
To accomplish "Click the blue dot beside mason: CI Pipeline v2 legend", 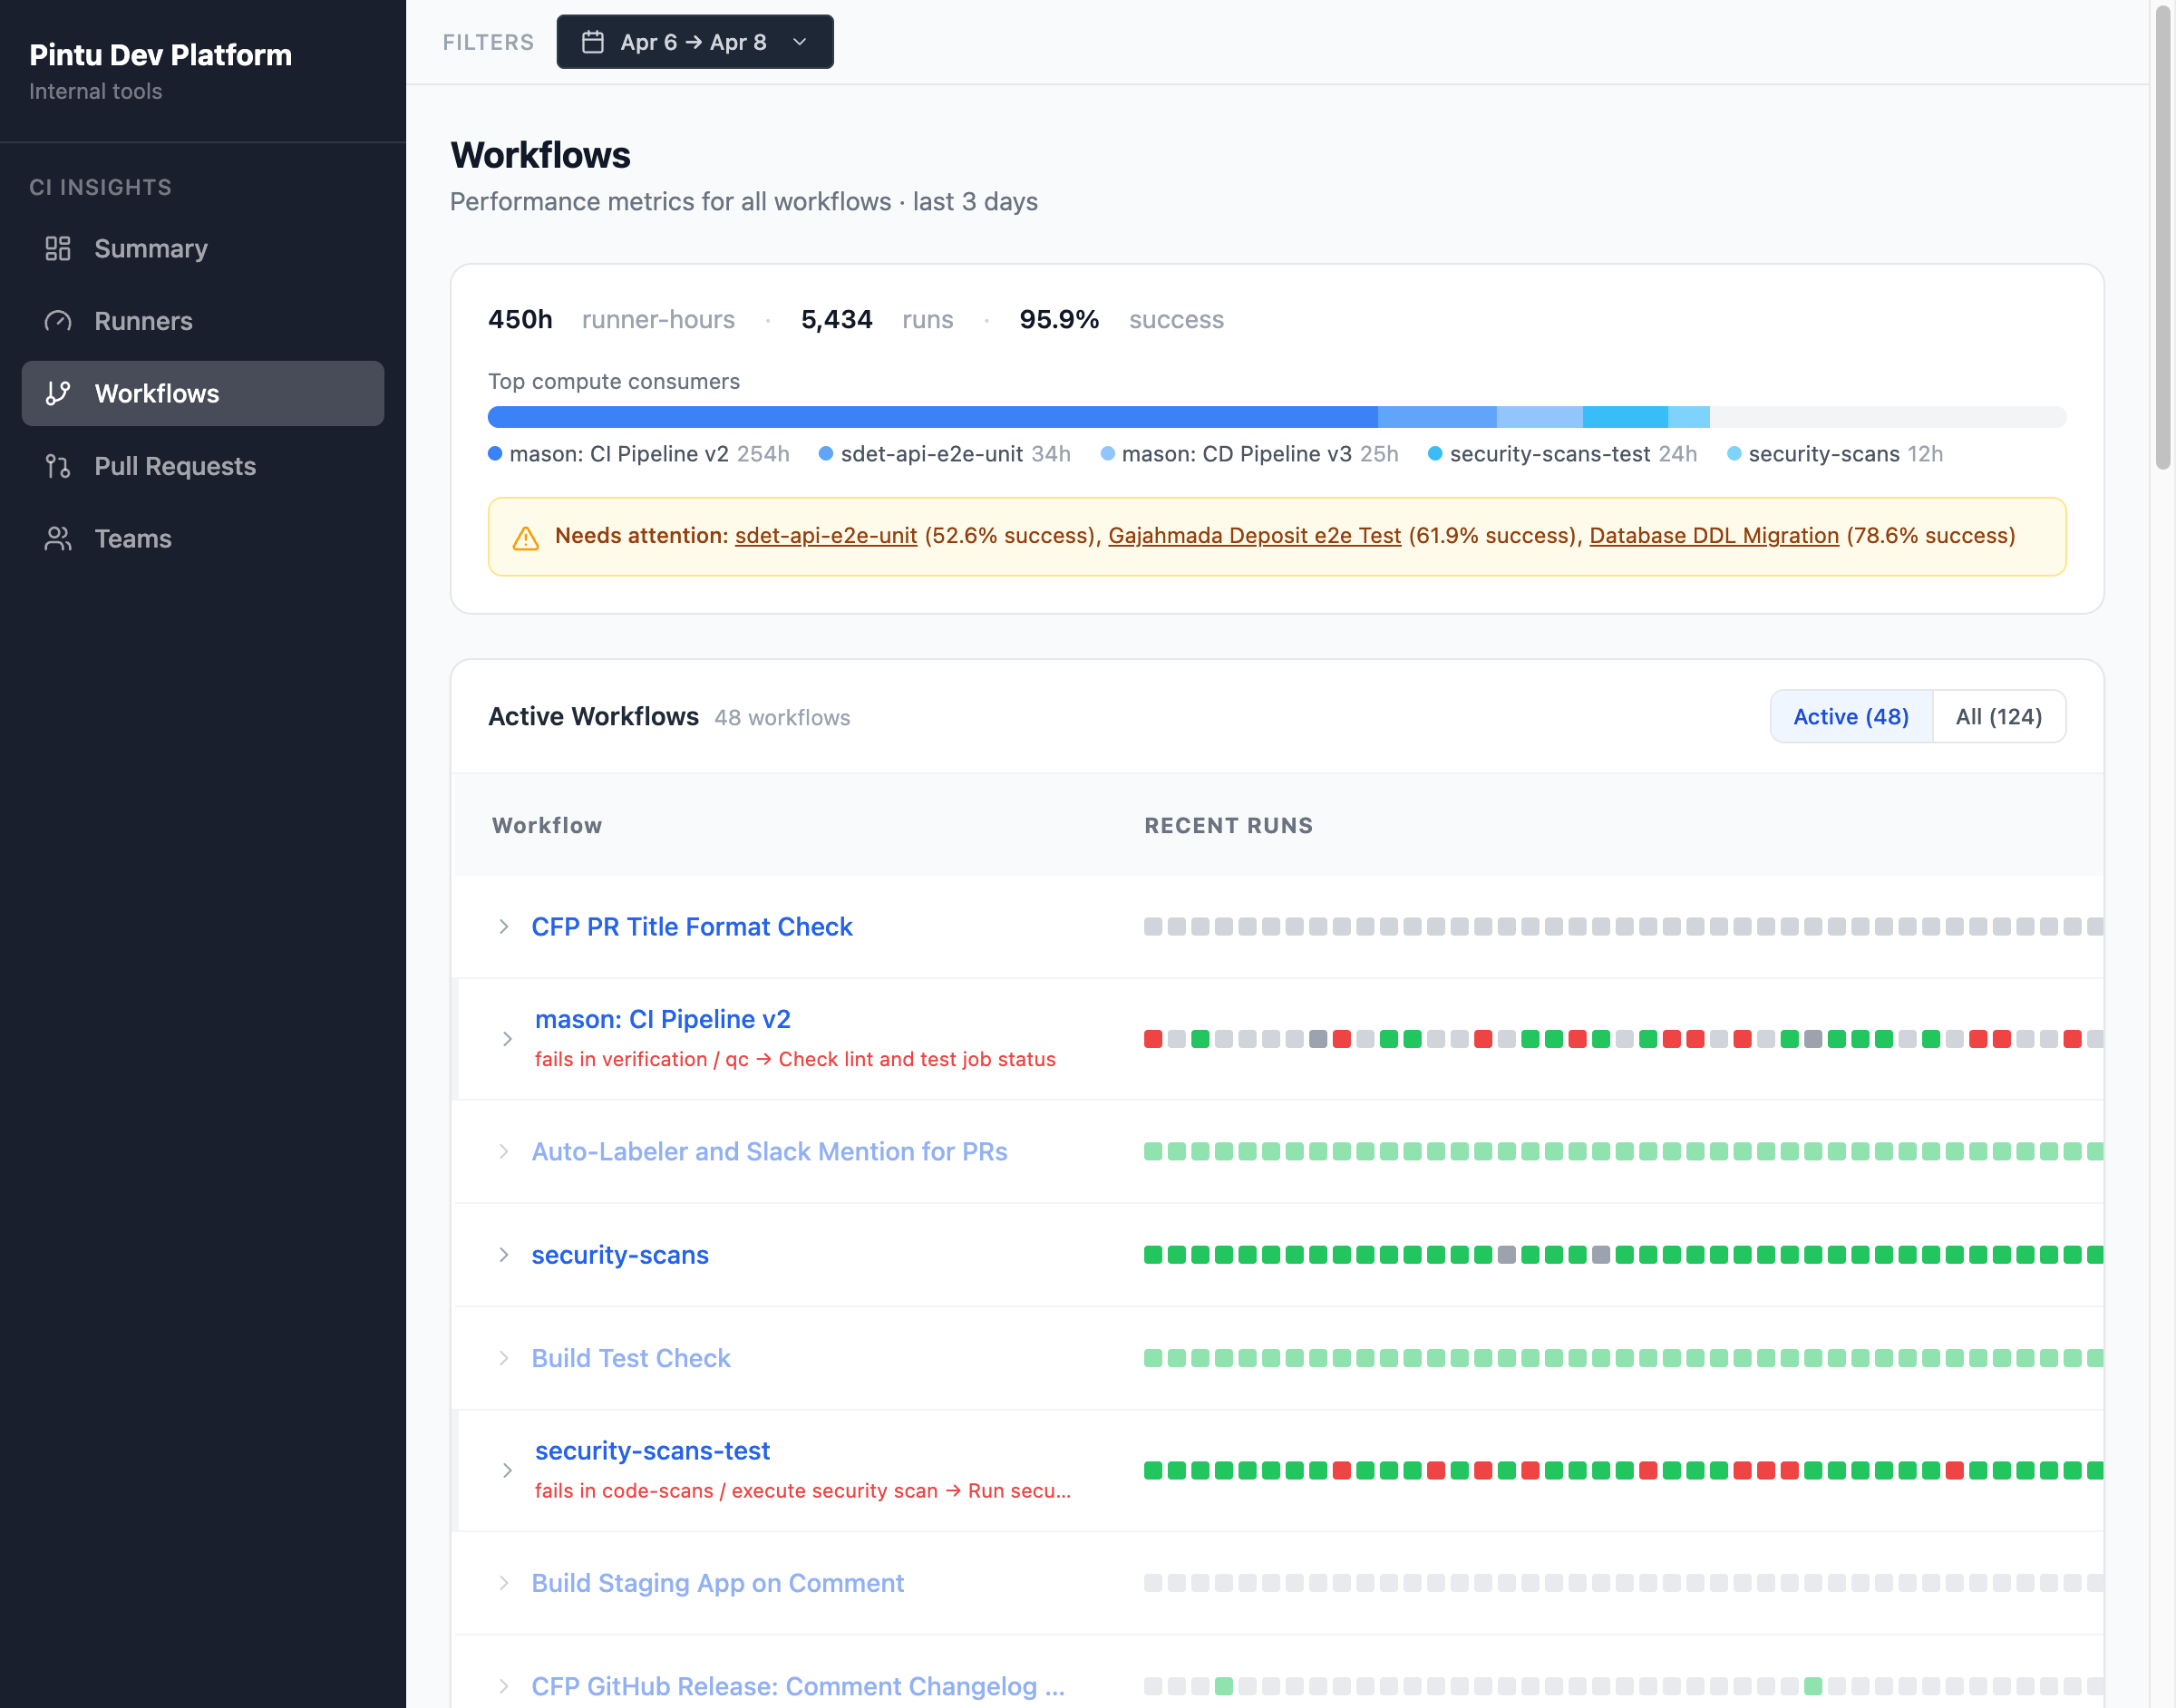I will (x=495, y=454).
